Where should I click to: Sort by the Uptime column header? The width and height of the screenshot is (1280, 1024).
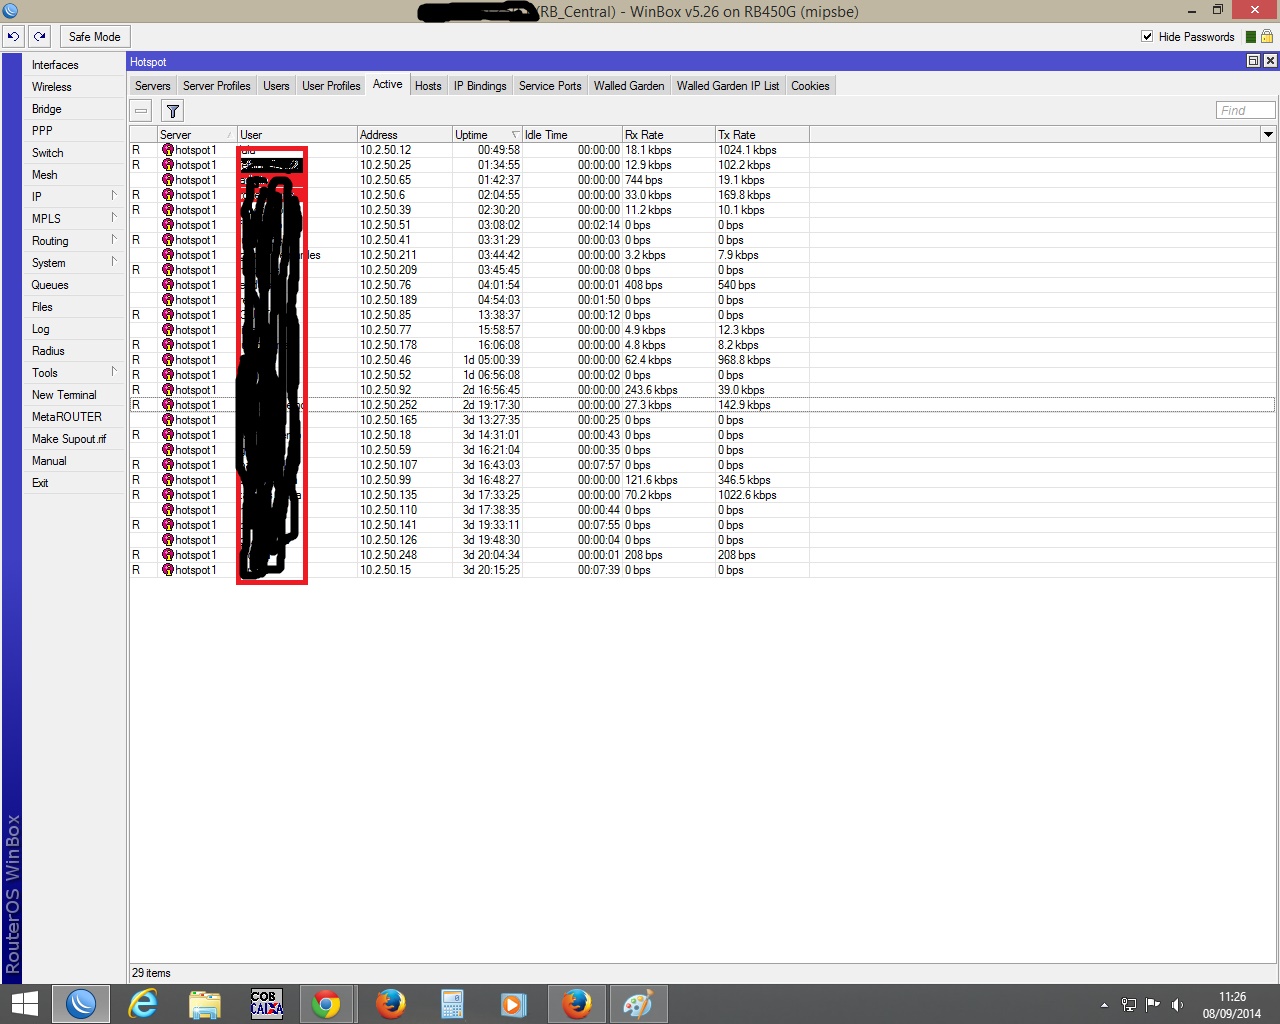coord(487,135)
